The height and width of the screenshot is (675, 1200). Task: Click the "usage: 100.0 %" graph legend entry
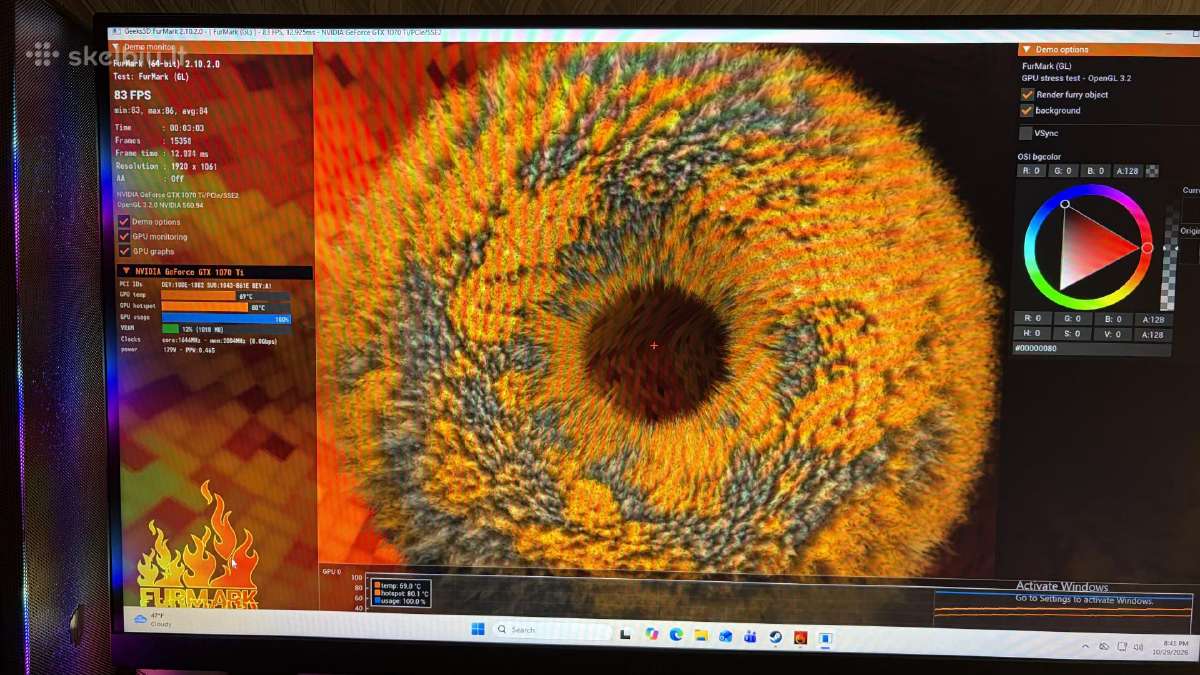[x=402, y=602]
